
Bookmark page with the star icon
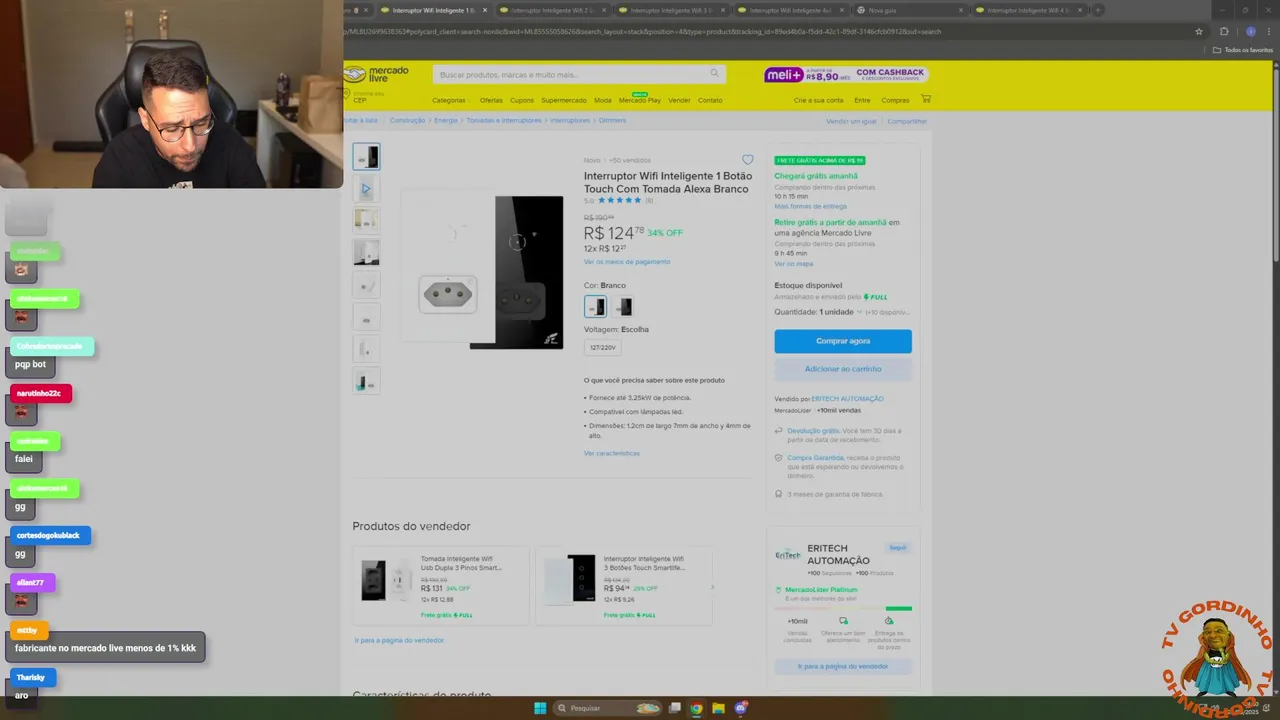tap(1199, 31)
